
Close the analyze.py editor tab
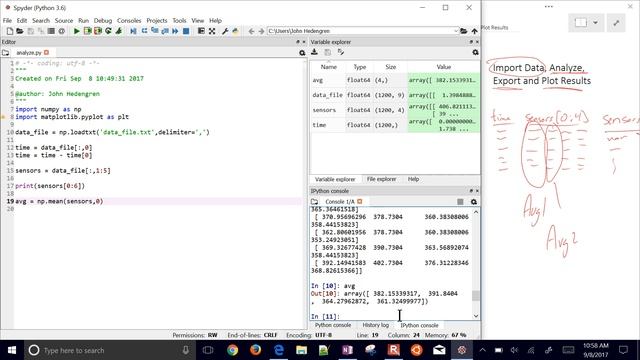[47, 52]
